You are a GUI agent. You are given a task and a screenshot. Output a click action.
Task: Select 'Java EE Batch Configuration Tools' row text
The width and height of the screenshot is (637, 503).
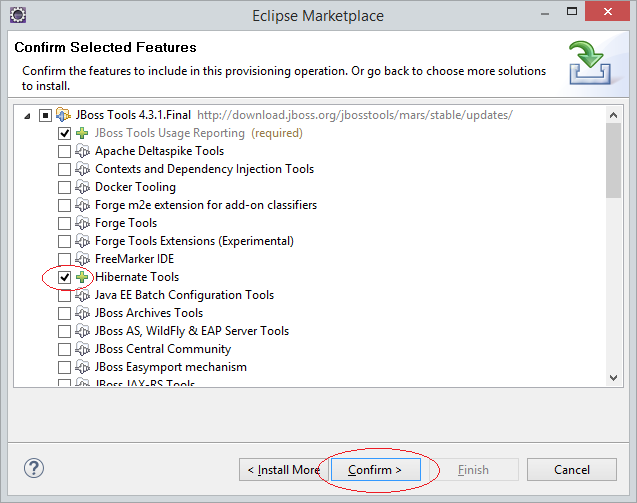pos(184,295)
